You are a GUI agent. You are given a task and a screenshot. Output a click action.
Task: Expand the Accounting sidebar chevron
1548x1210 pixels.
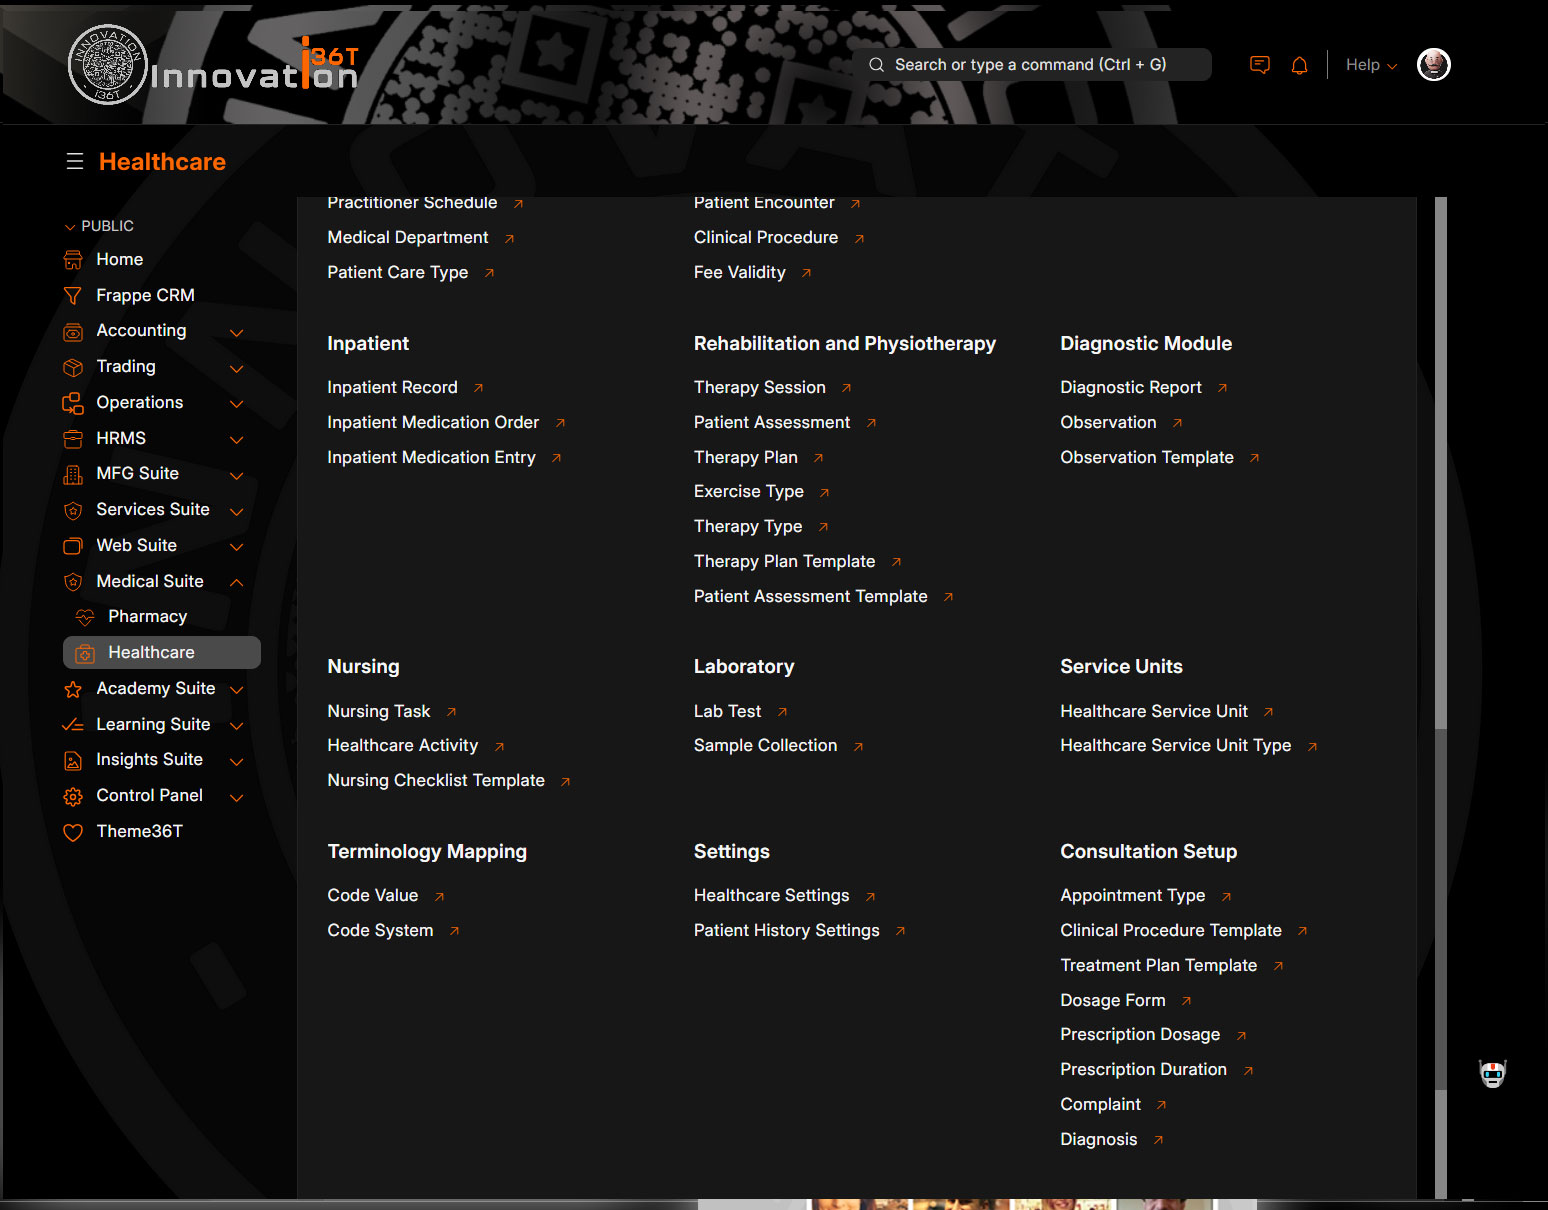(237, 332)
